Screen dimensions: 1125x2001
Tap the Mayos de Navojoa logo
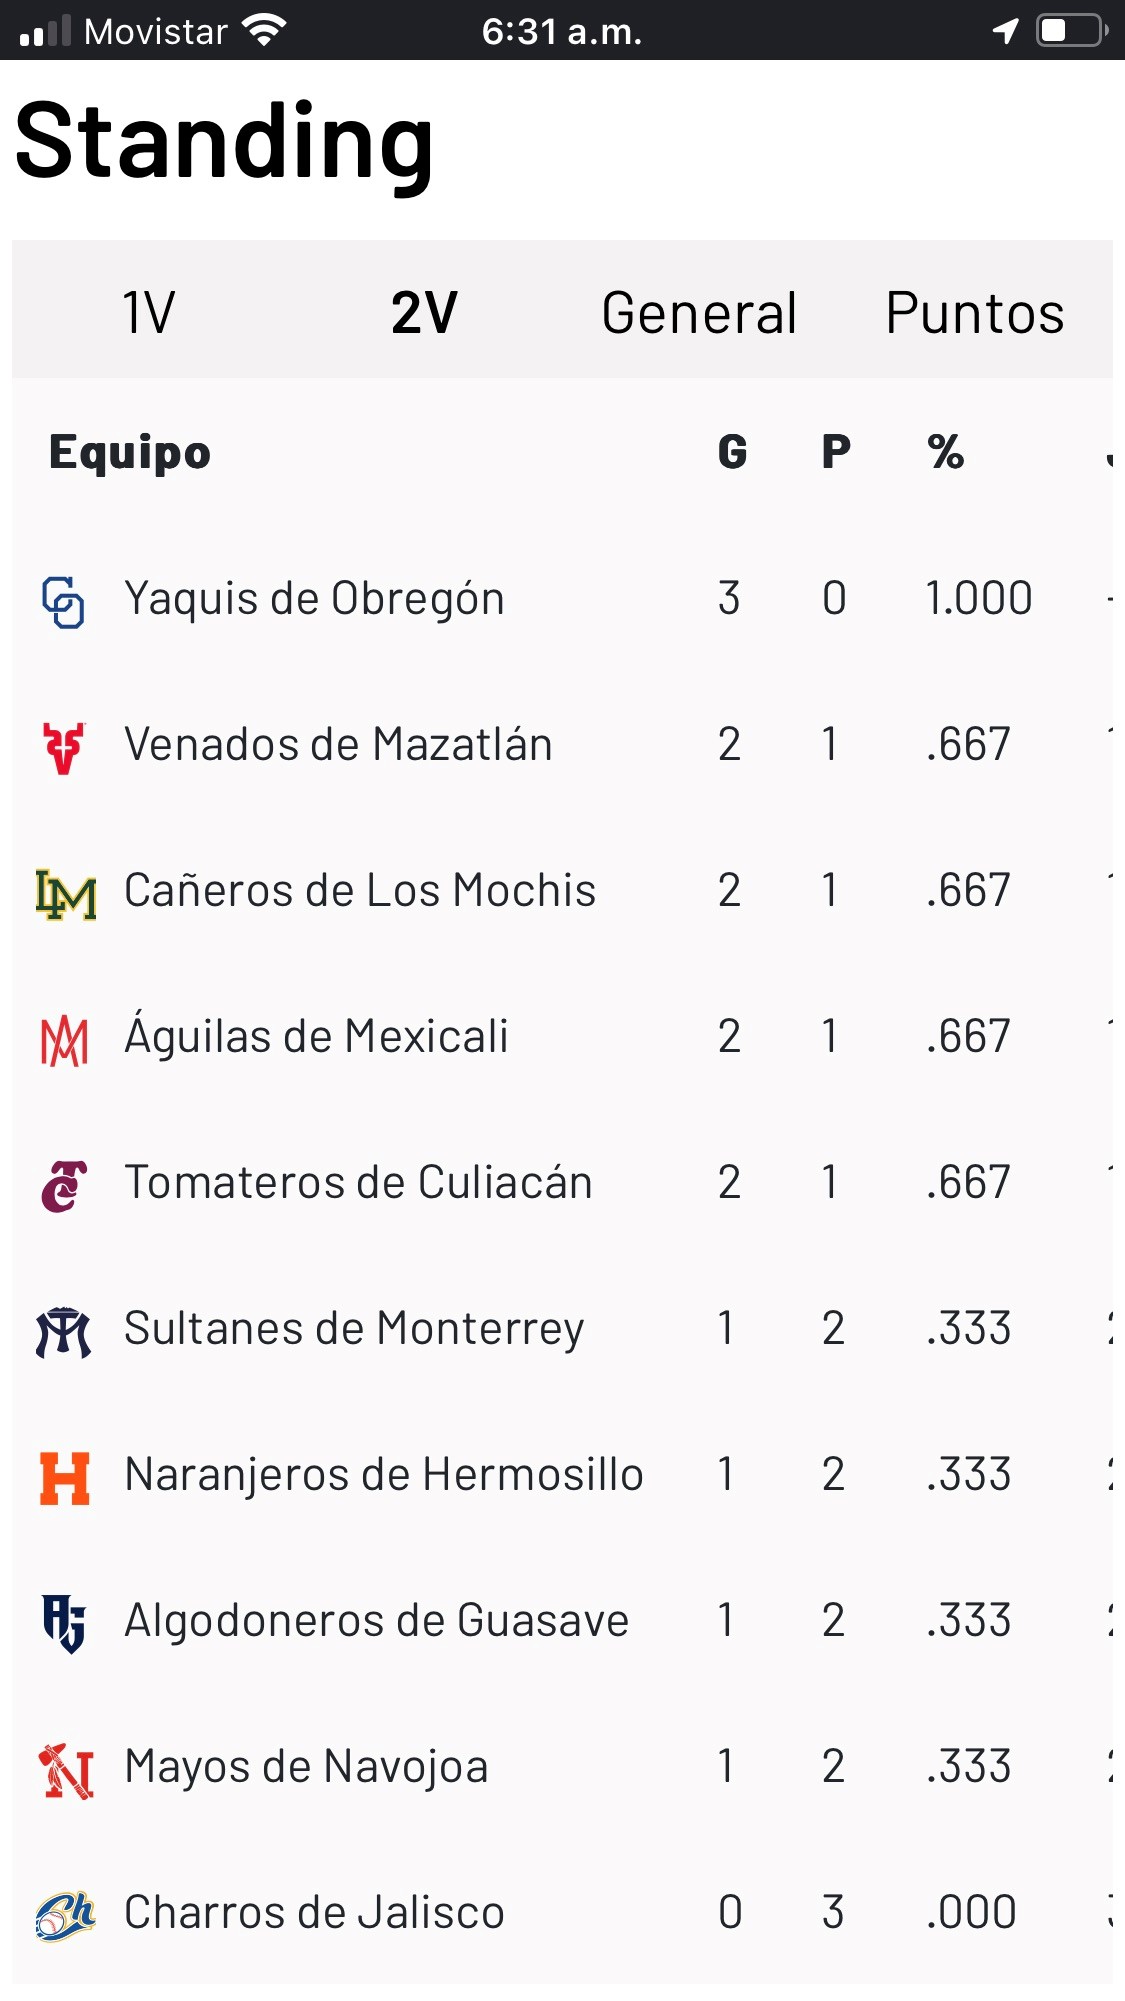[x=66, y=1770]
